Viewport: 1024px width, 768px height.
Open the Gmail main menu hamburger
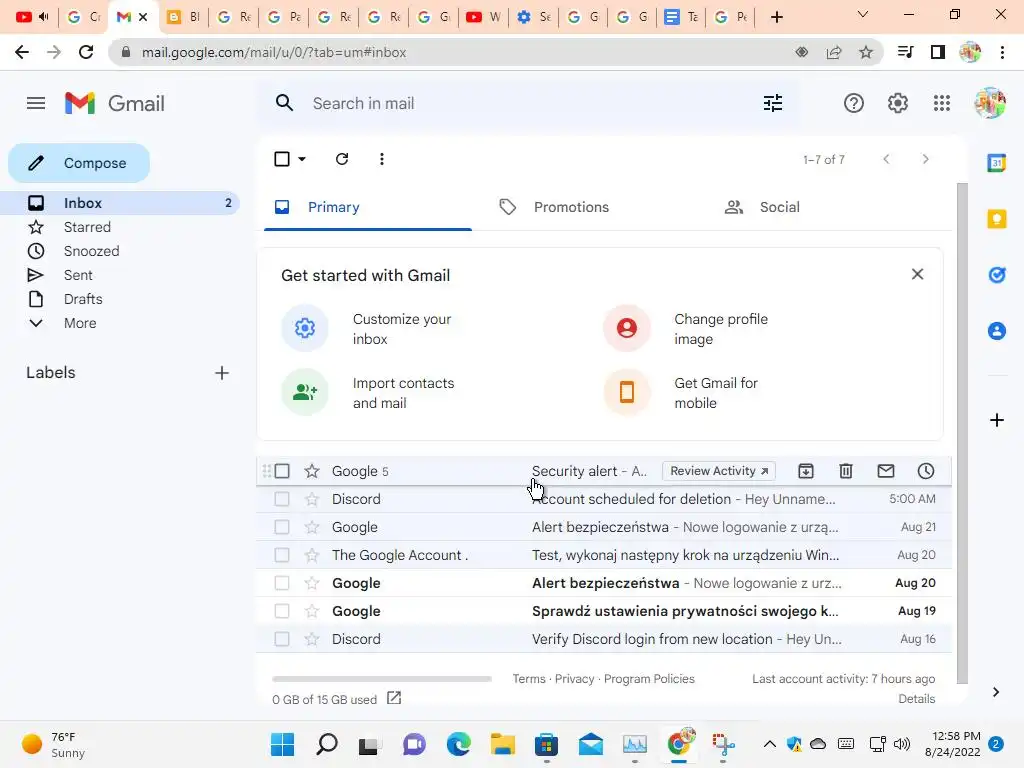click(36, 103)
